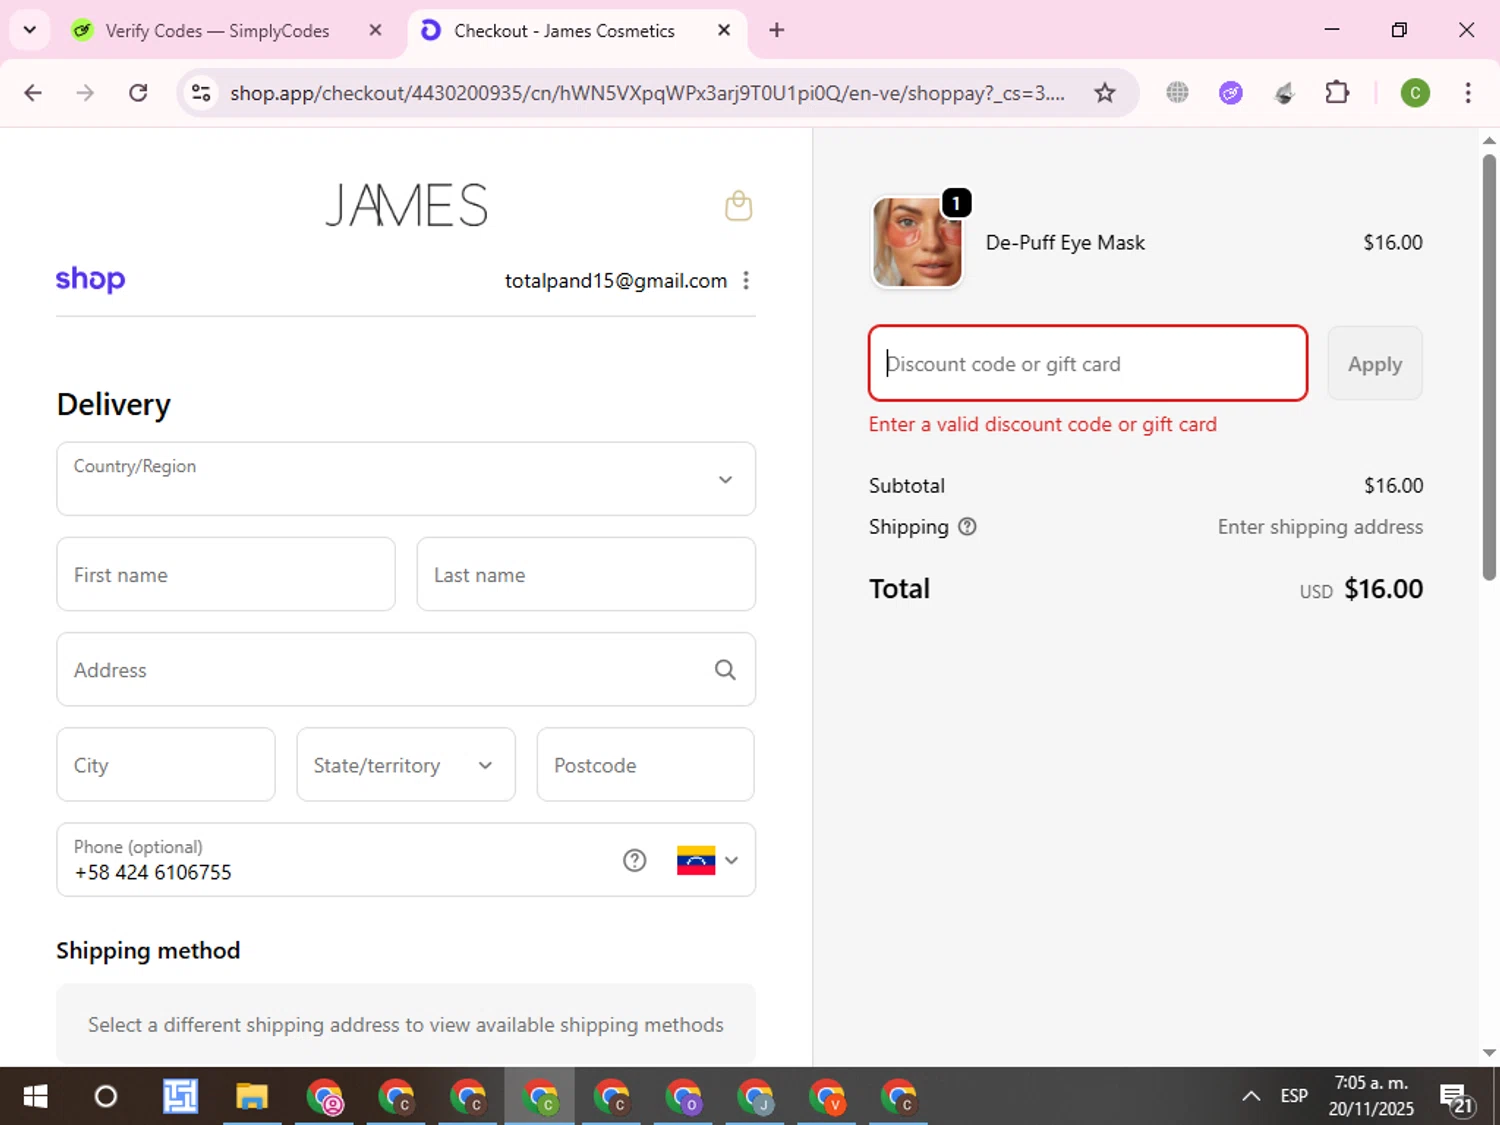Viewport: 1500px width, 1125px height.
Task: Open the phone country flag selector
Action: (708, 860)
